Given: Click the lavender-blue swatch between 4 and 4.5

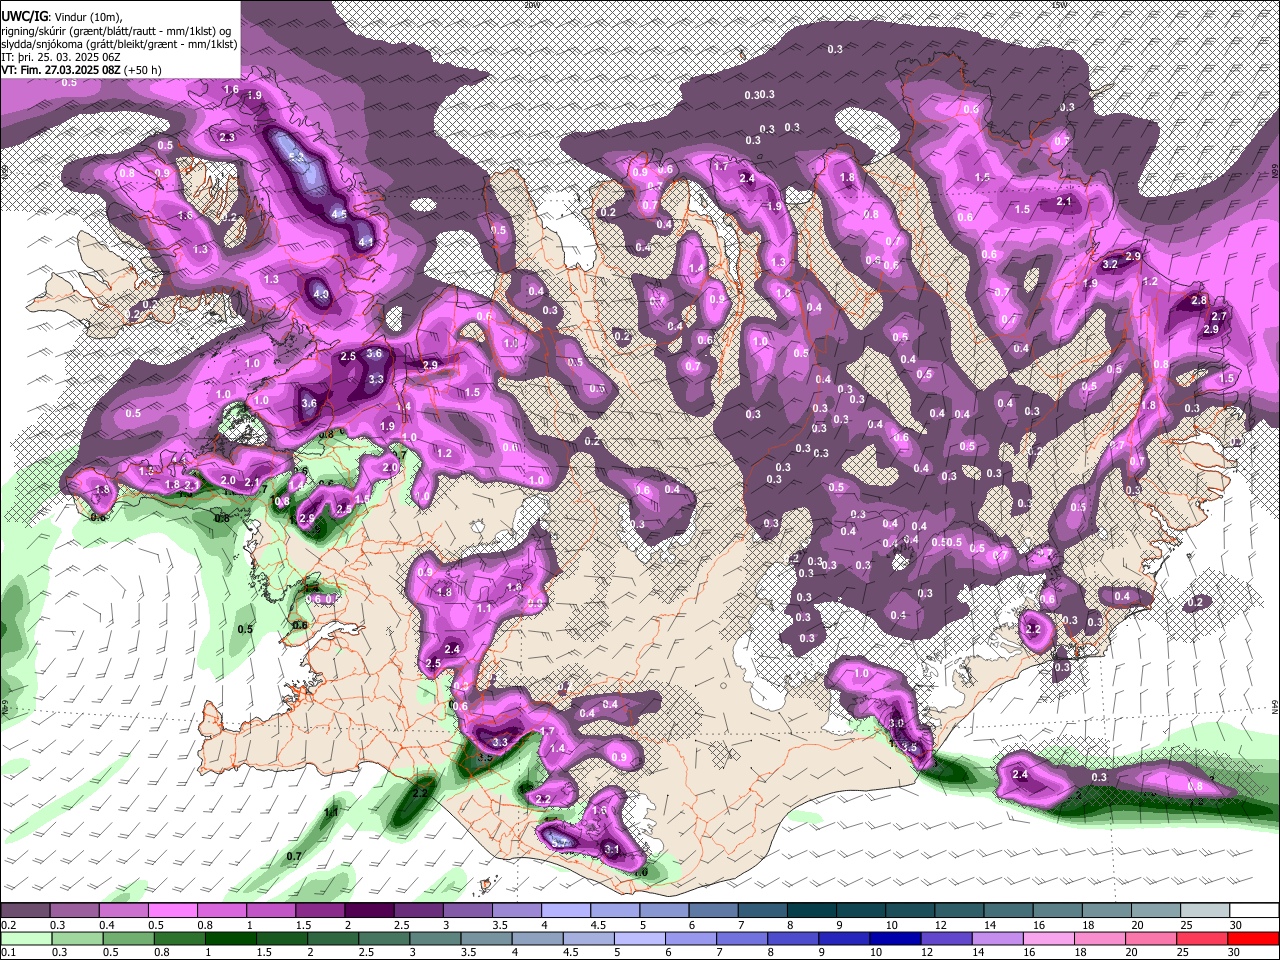Looking at the screenshot, I should point(565,911).
